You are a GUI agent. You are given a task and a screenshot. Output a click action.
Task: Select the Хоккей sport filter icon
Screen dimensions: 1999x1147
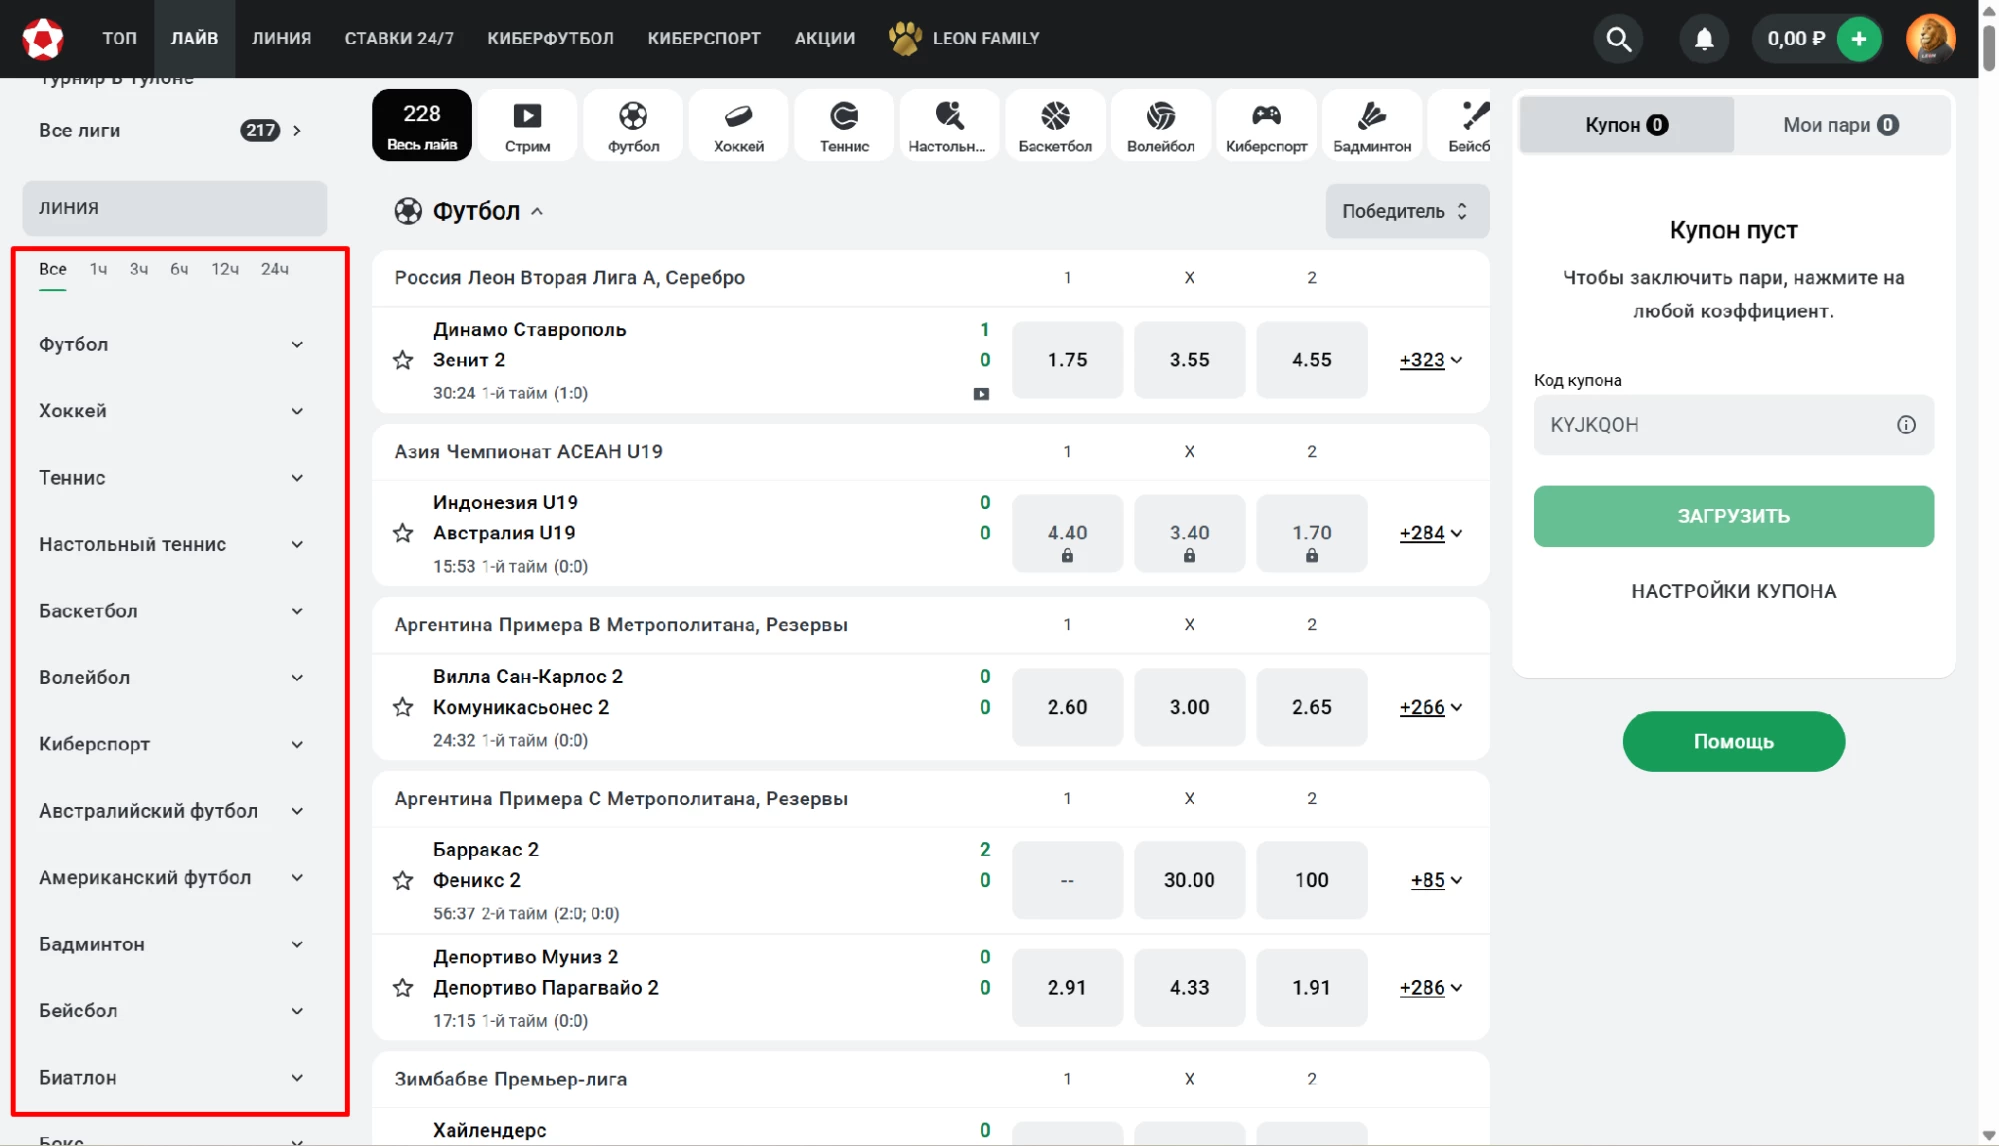739,125
